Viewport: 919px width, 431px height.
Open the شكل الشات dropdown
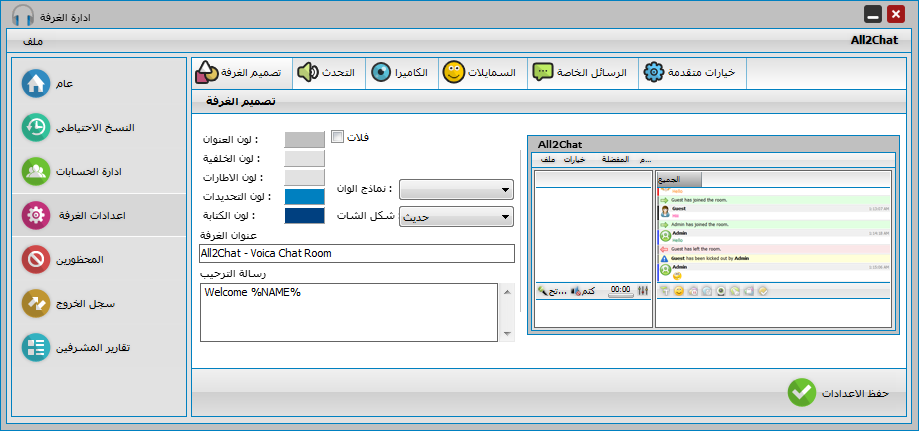point(456,215)
